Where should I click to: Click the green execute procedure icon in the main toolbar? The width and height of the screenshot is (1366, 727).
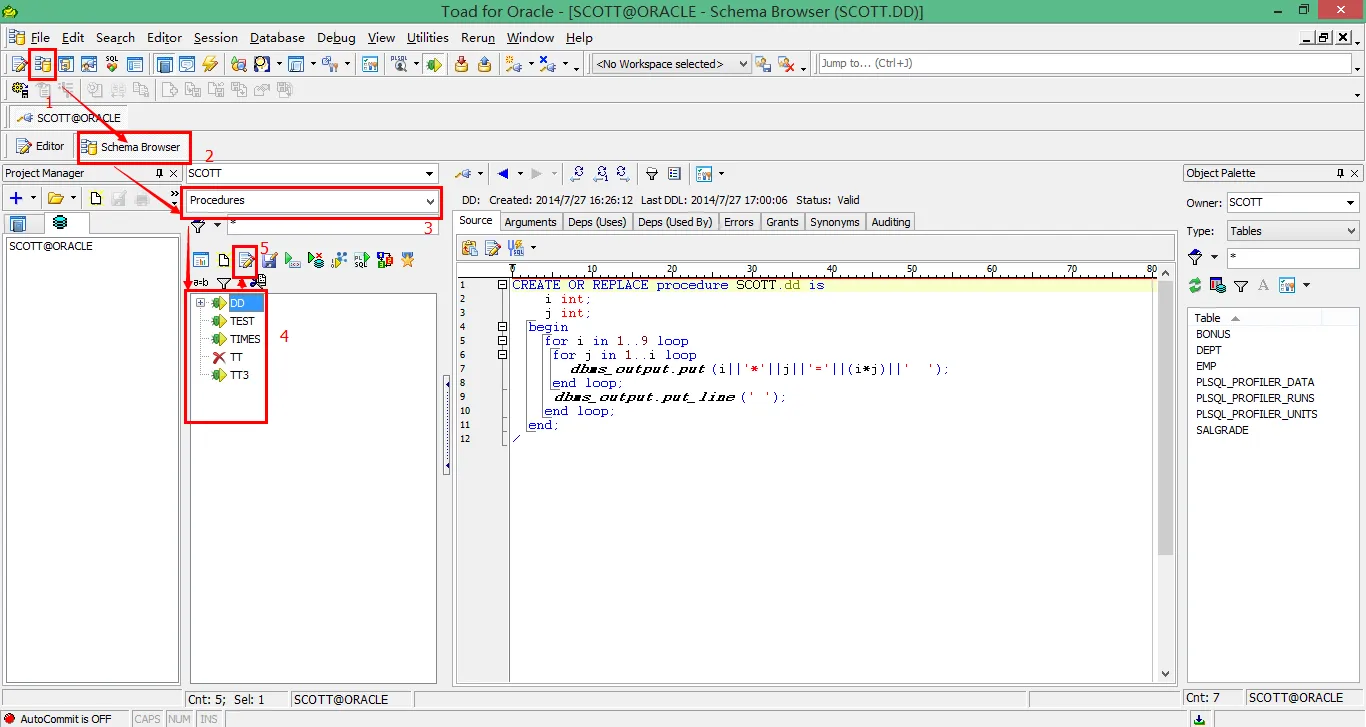[433, 64]
